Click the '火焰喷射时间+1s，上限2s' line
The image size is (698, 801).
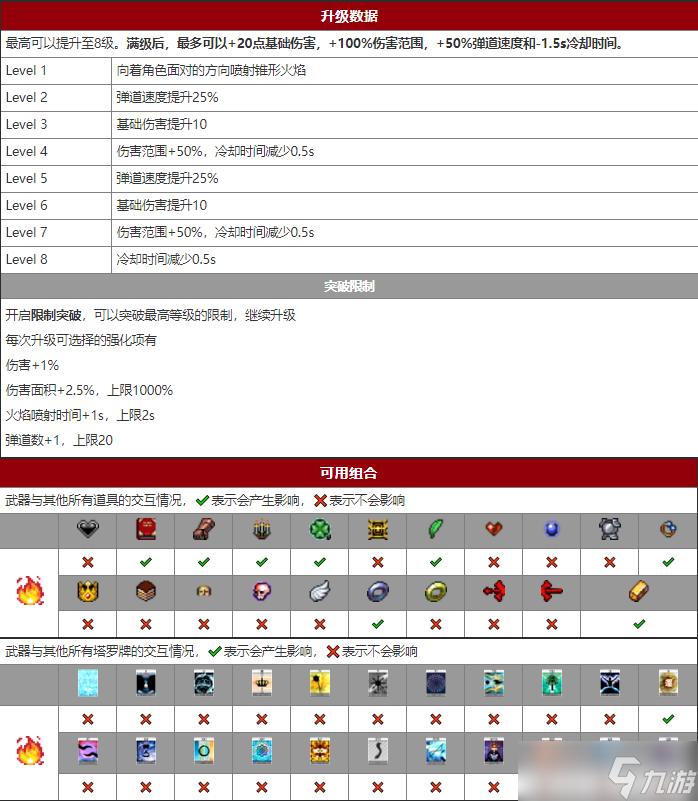[x=80, y=415]
